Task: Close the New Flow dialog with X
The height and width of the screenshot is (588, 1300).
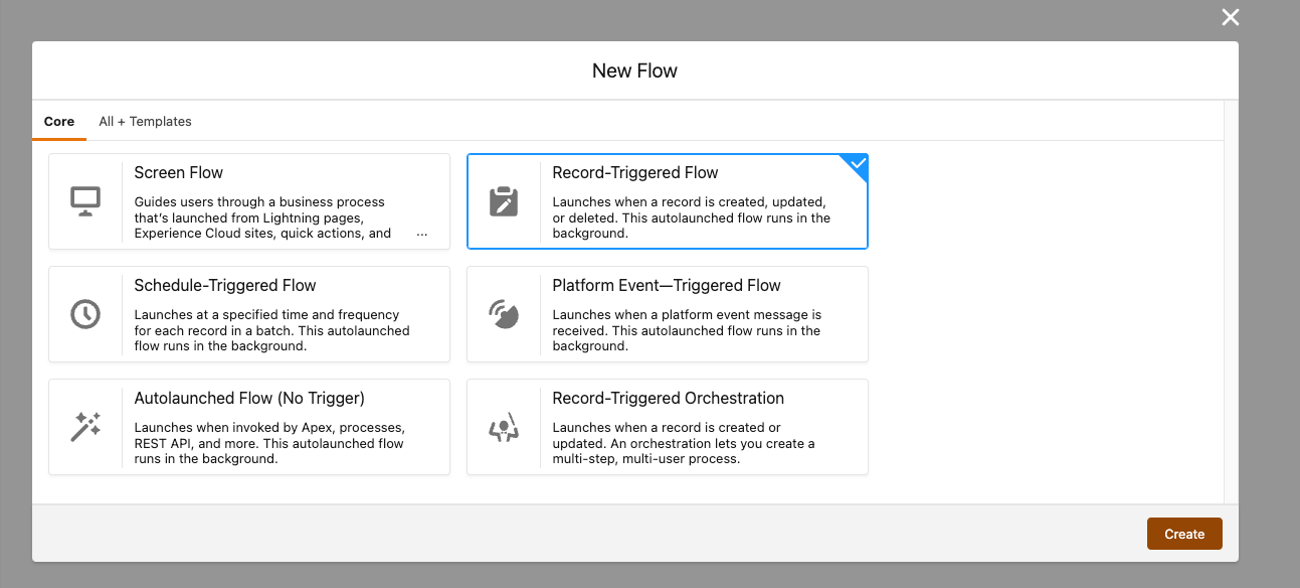Action: (1230, 17)
